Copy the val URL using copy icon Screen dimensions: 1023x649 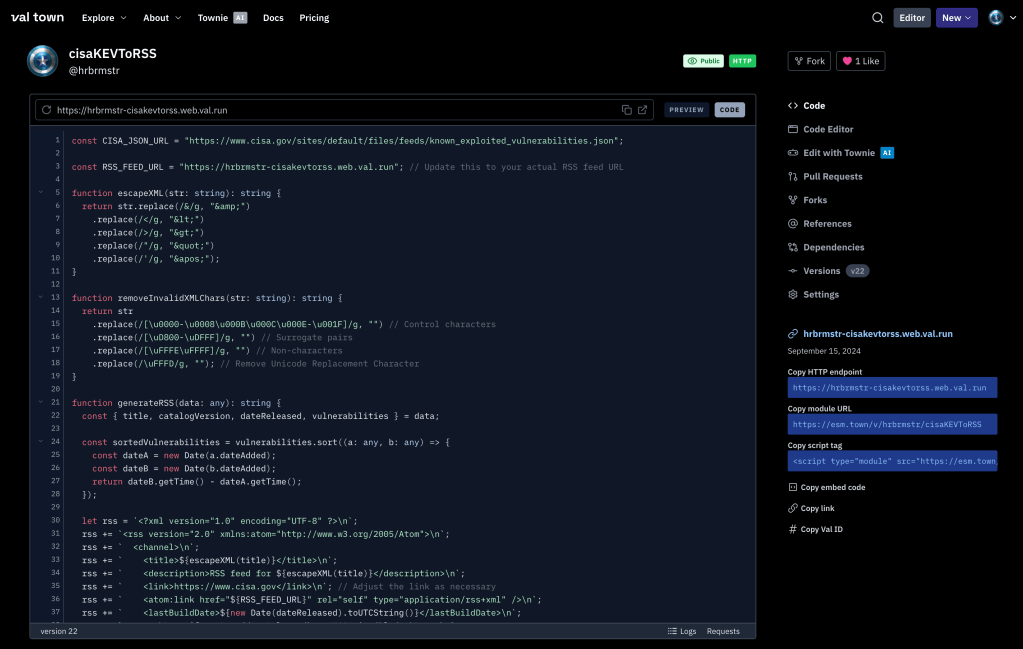(x=626, y=110)
